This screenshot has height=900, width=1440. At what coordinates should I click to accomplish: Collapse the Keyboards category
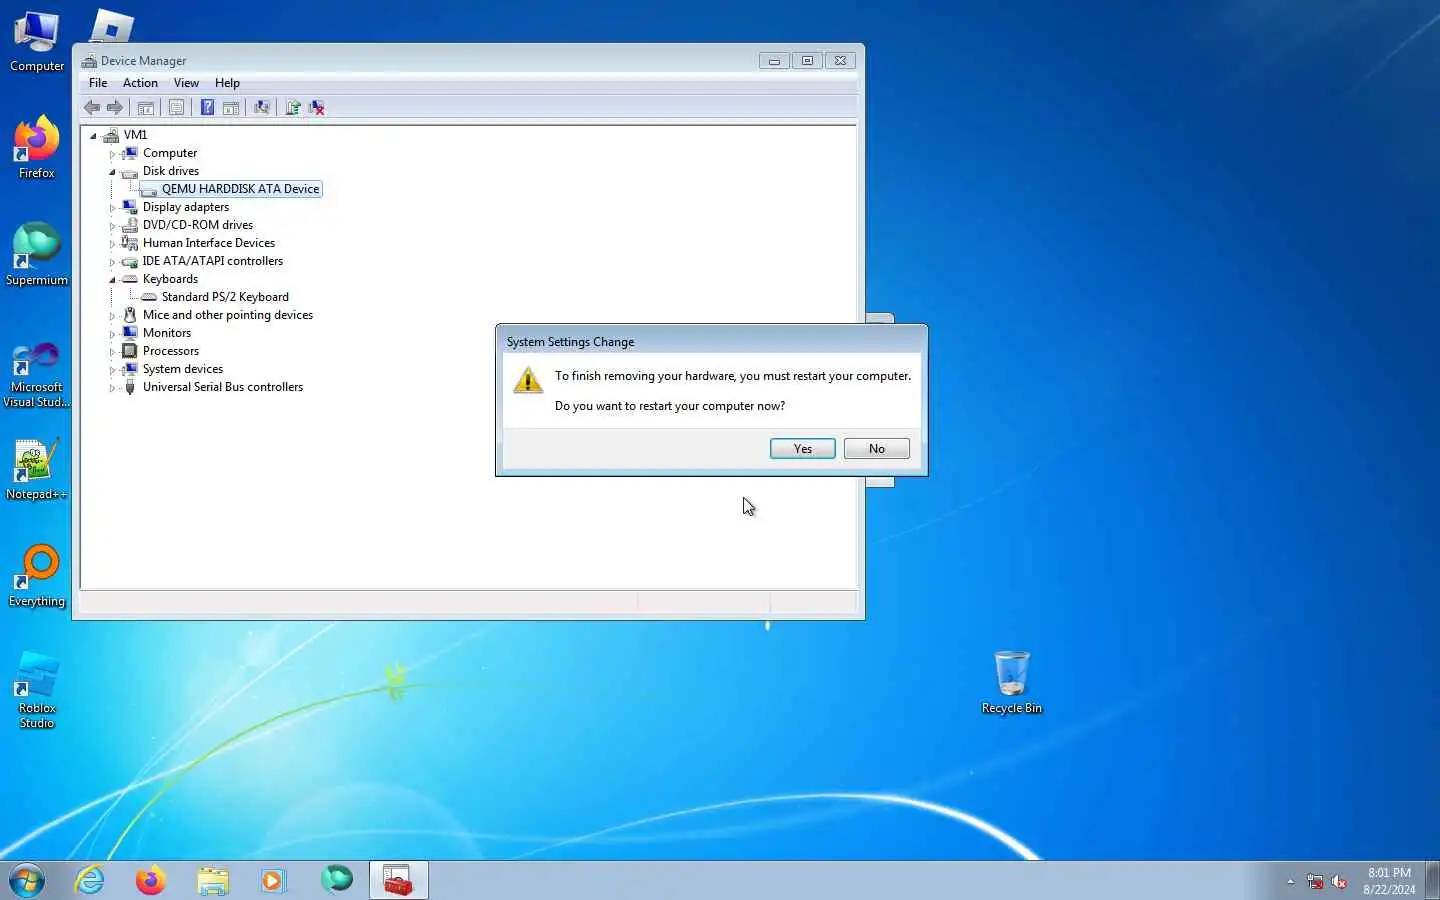112,280
